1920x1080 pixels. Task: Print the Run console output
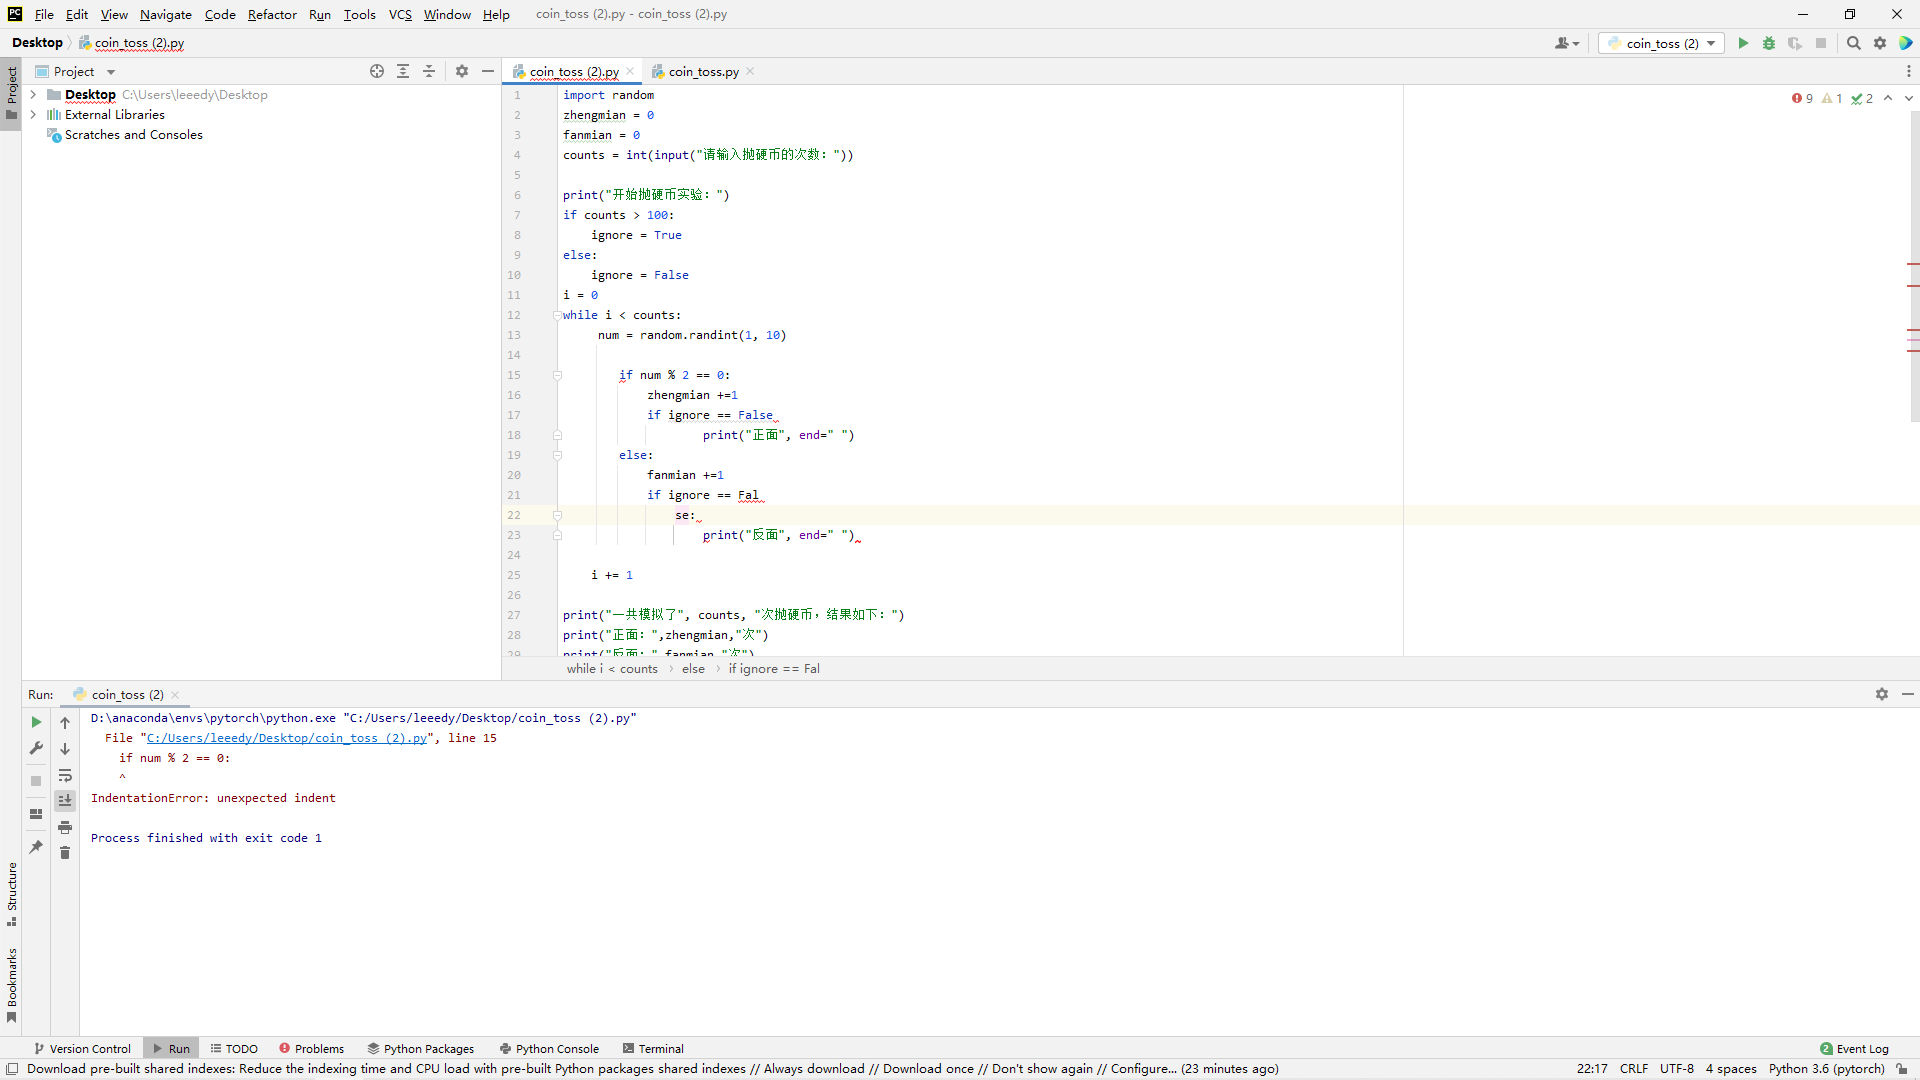(x=65, y=827)
